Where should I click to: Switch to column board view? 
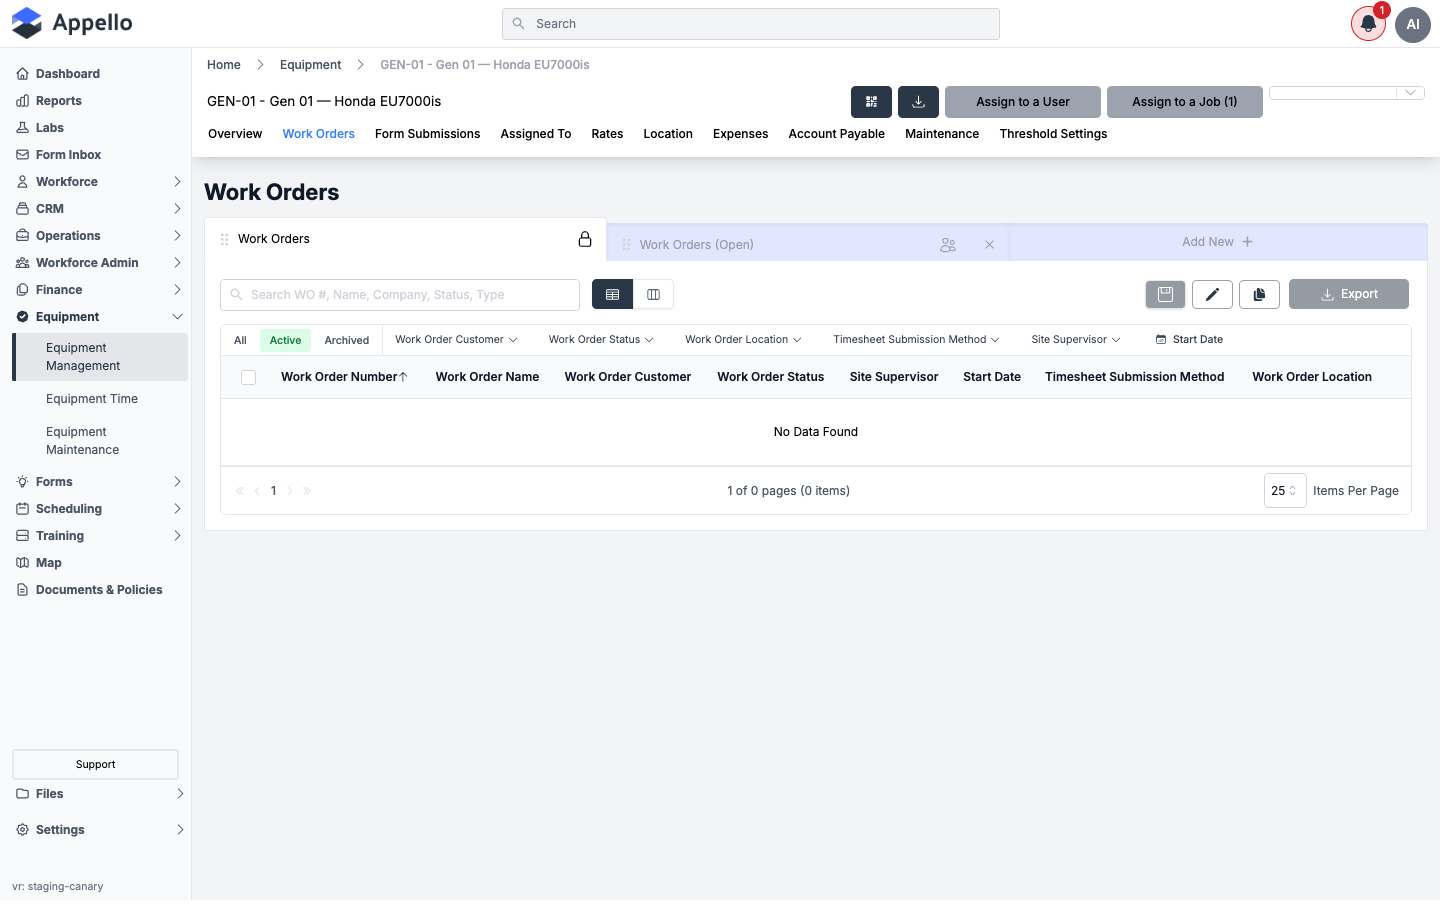pyautogui.click(x=653, y=295)
